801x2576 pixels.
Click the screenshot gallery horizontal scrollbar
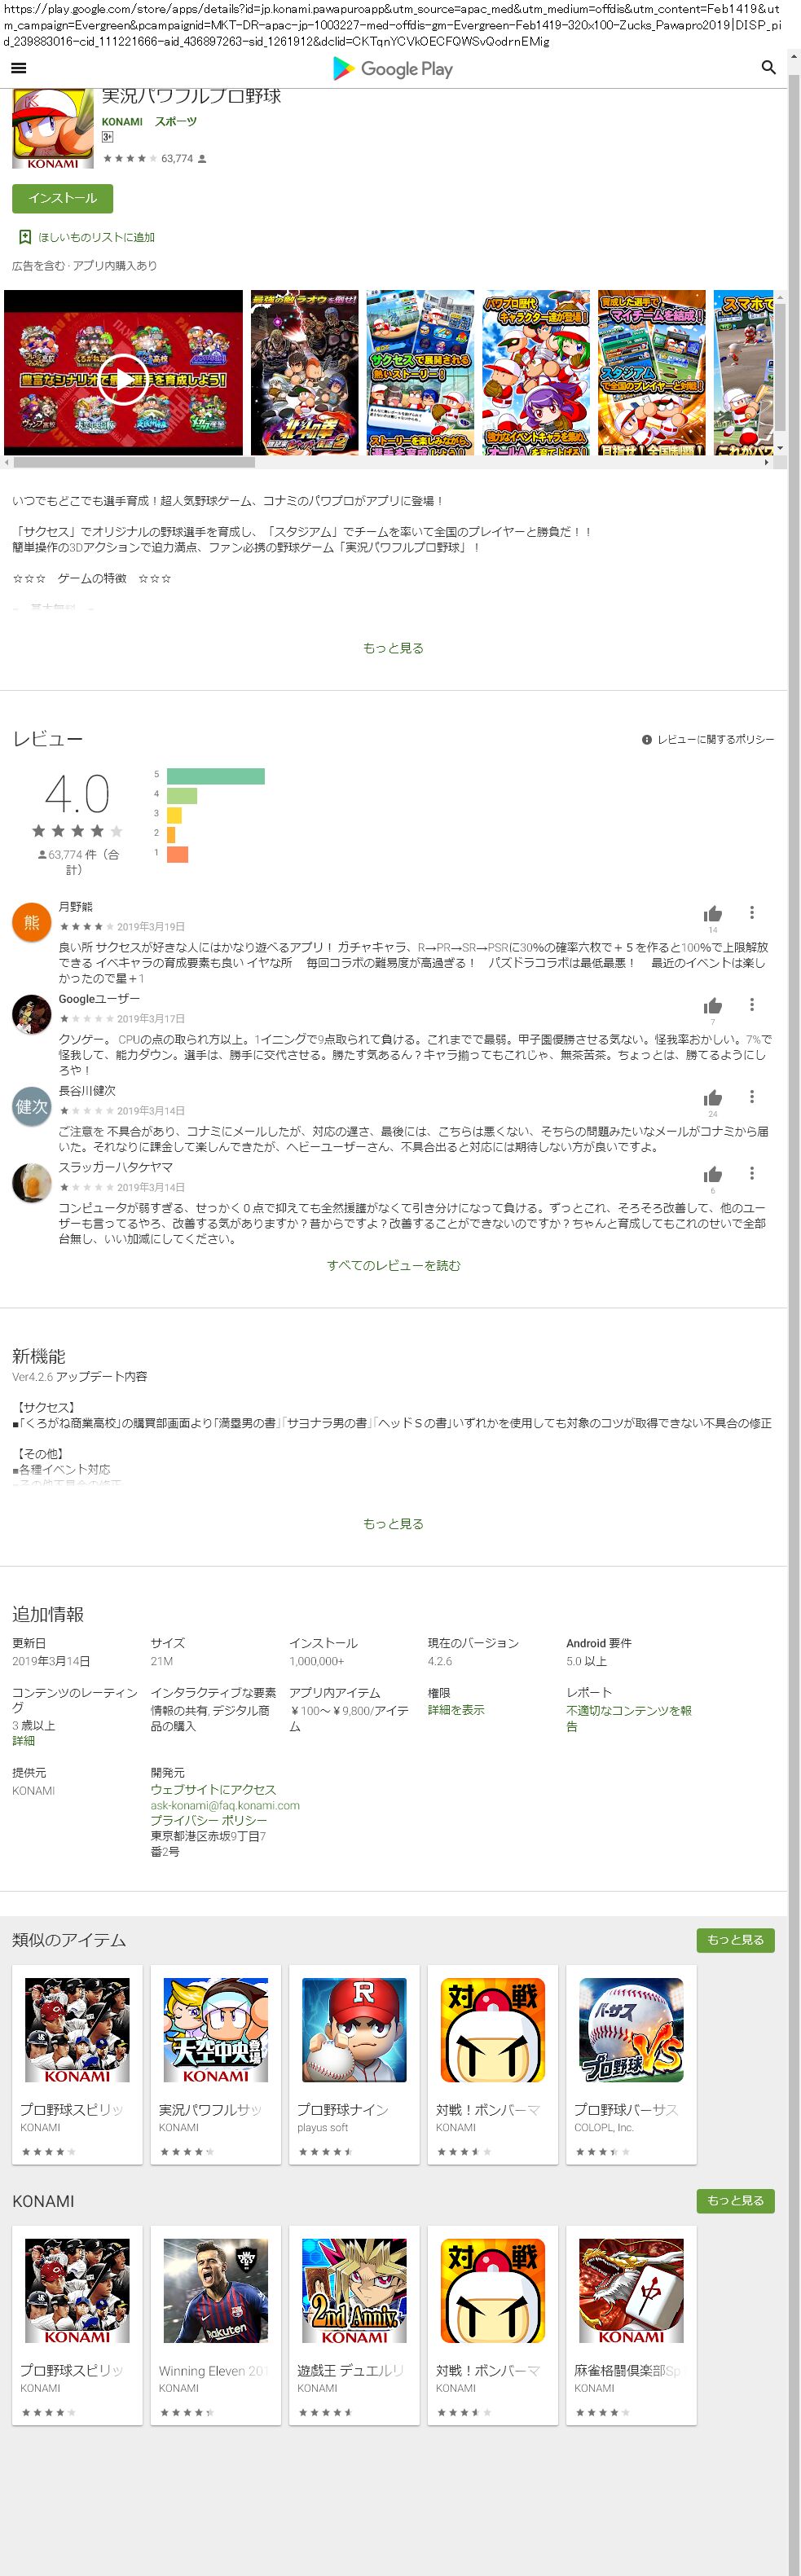pyautogui.click(x=134, y=462)
